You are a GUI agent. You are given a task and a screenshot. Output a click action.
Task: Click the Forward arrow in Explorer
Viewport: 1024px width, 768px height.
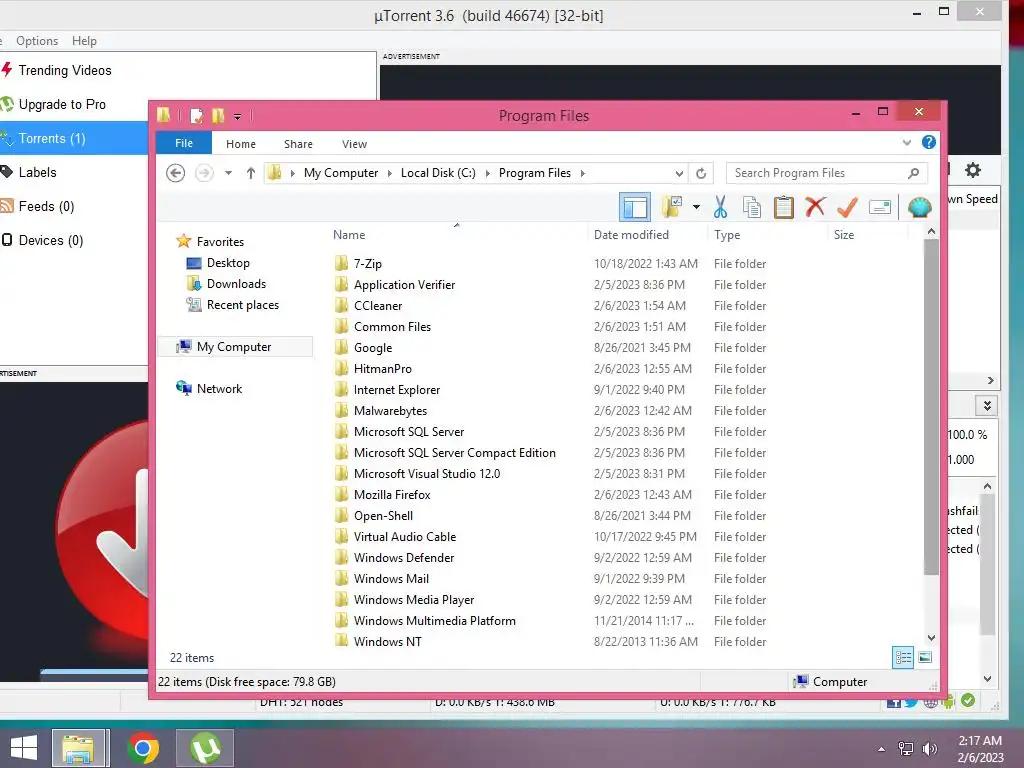tap(204, 173)
